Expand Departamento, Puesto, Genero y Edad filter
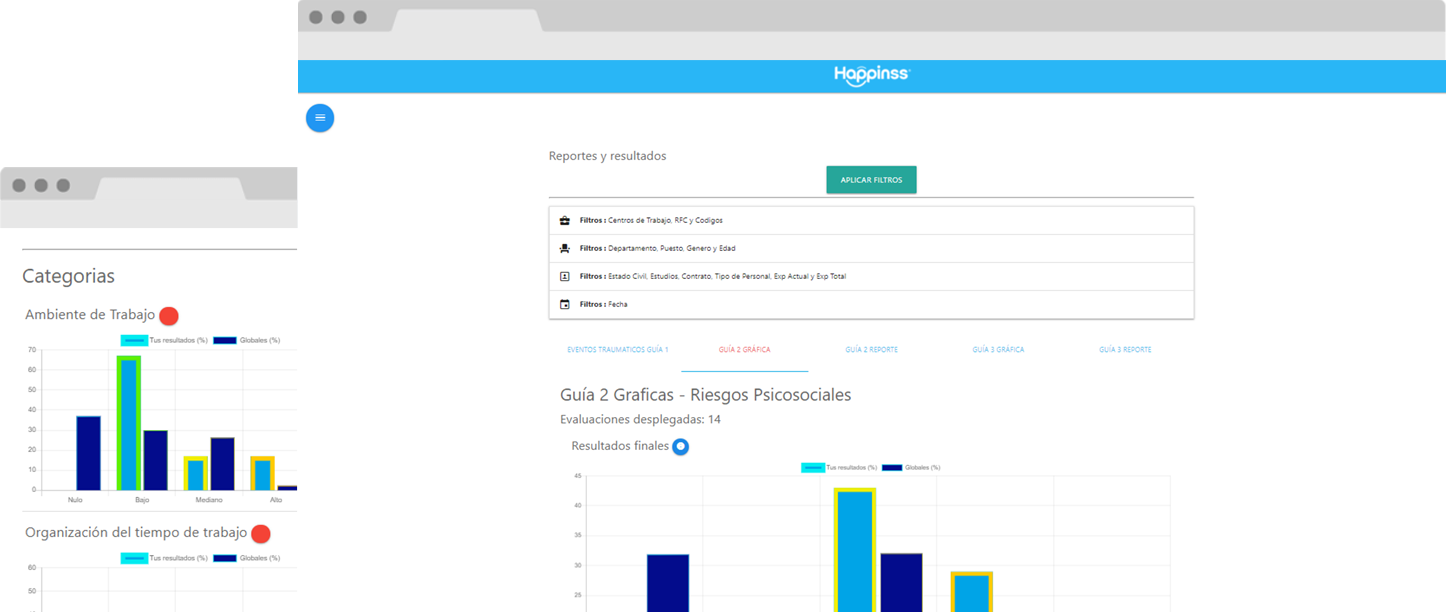This screenshot has height=612, width=1446. [x=871, y=248]
